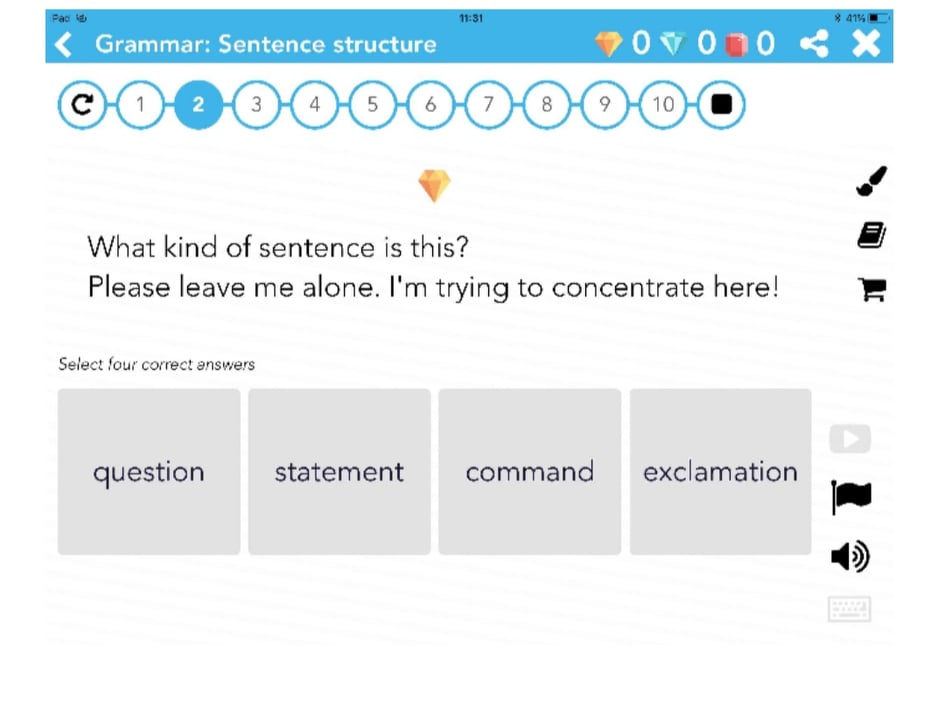Stop the quiz with the square button
This screenshot has width=945, height=703.
click(x=721, y=104)
